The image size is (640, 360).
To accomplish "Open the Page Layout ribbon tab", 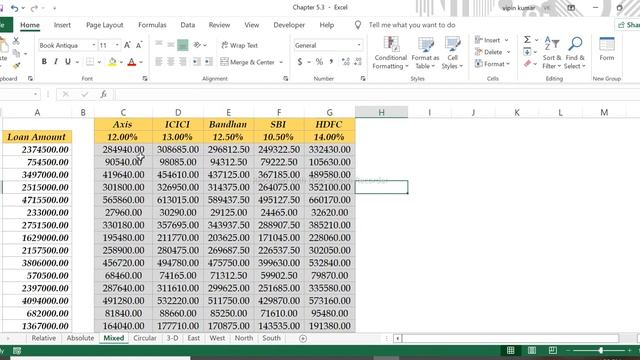I will coord(104,25).
